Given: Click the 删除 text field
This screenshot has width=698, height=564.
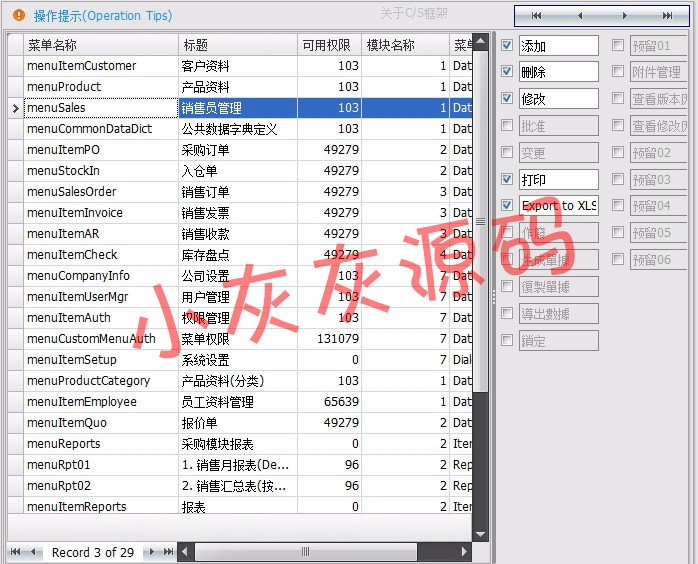Looking at the screenshot, I should (x=559, y=72).
